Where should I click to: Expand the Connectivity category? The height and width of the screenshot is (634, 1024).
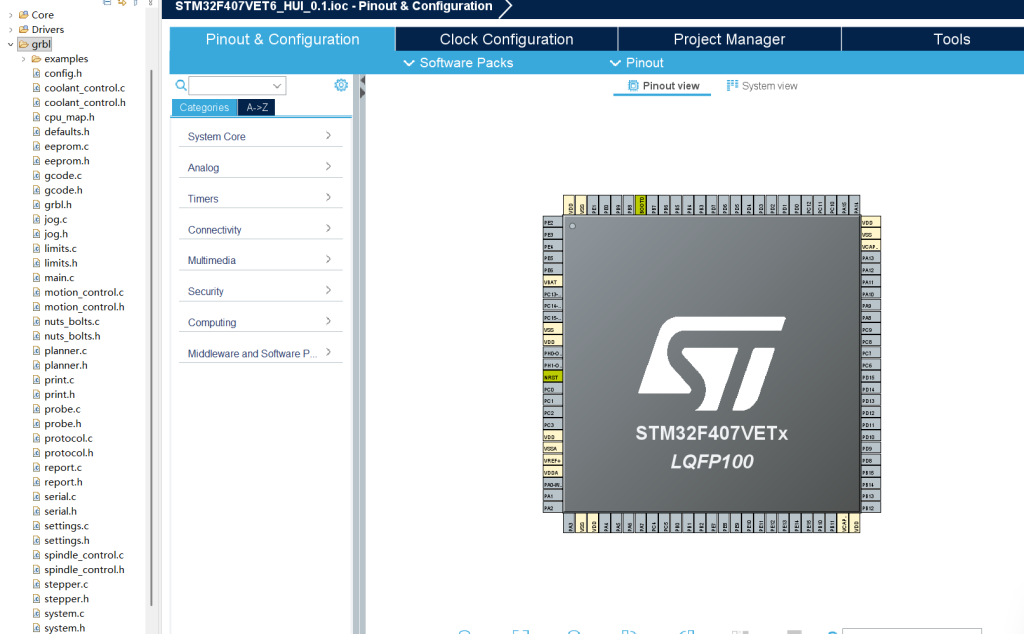[x=260, y=230]
